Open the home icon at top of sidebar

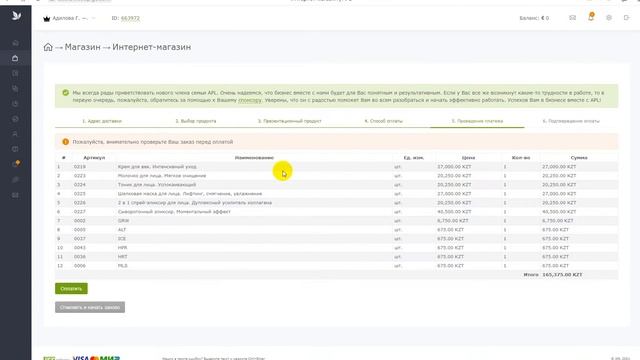pos(16,43)
